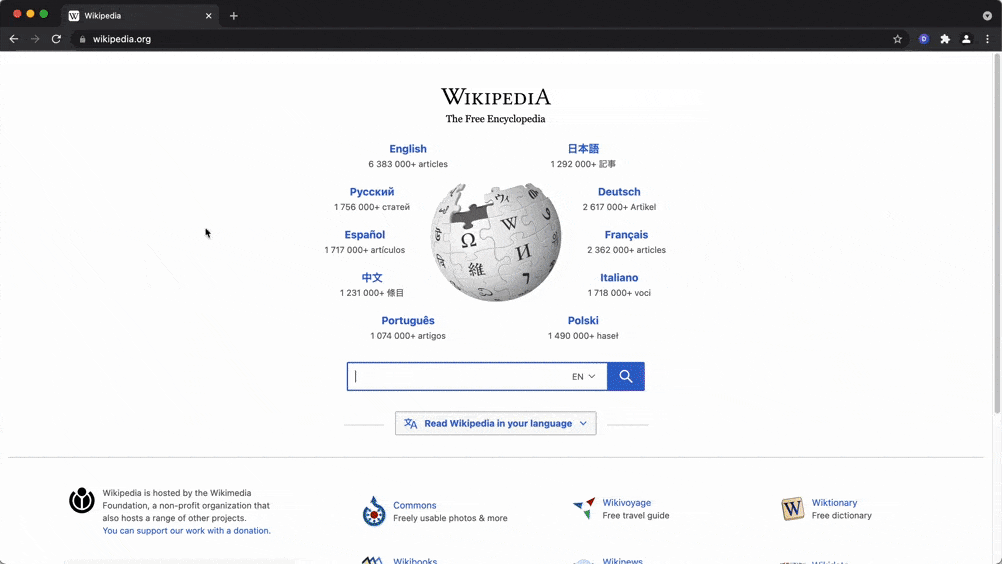This screenshot has height=564, width=1002.
Task: Open the English Wikipedia link
Action: pos(408,149)
